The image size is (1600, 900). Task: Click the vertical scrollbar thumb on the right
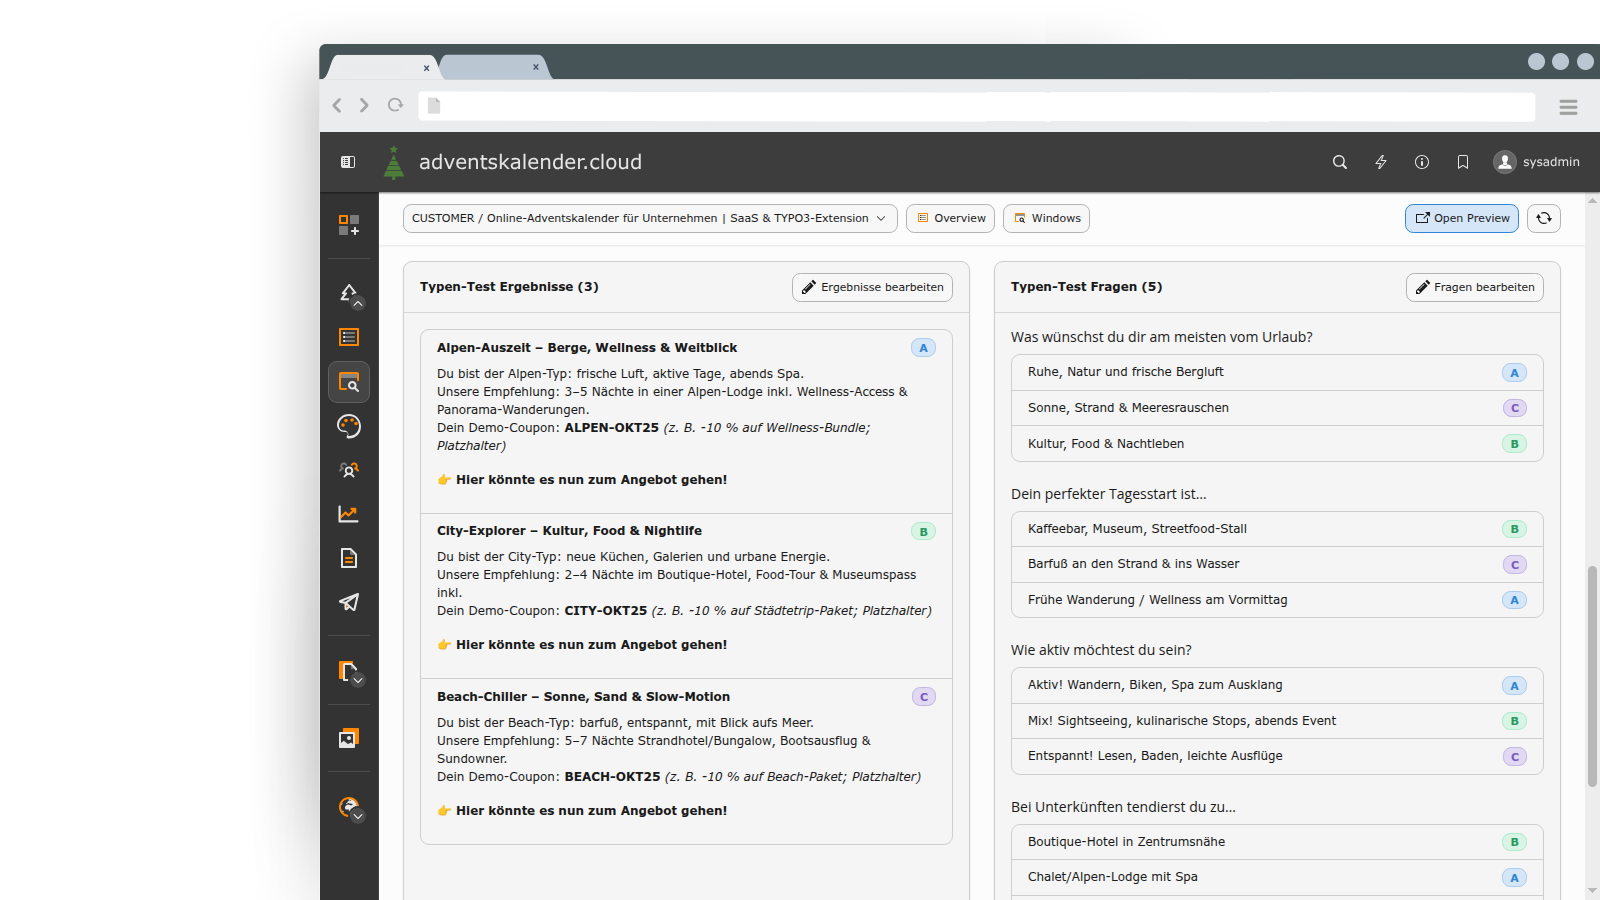tap(1592, 676)
